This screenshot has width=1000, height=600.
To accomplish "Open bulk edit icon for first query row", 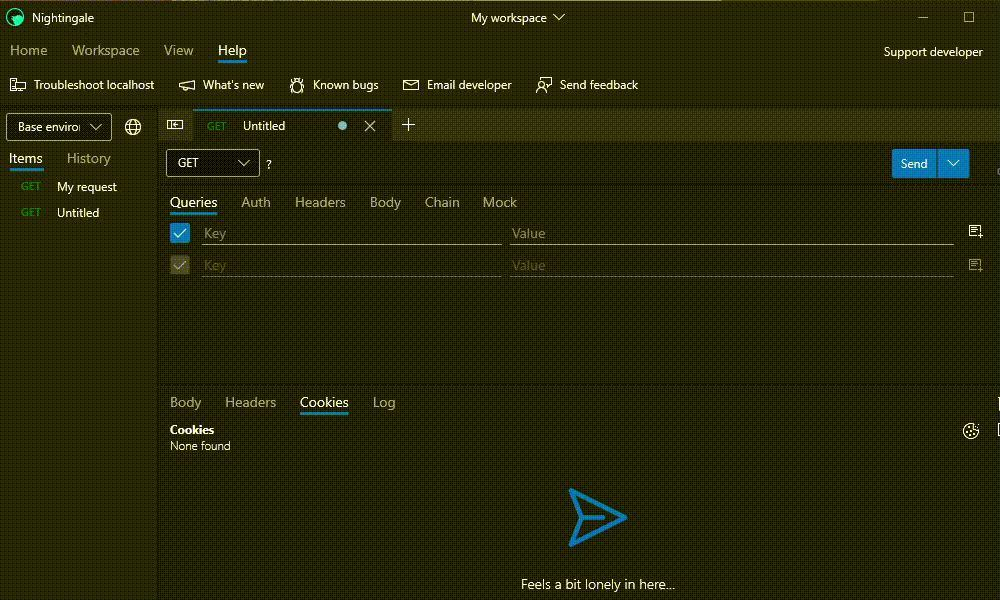I will coord(975,231).
